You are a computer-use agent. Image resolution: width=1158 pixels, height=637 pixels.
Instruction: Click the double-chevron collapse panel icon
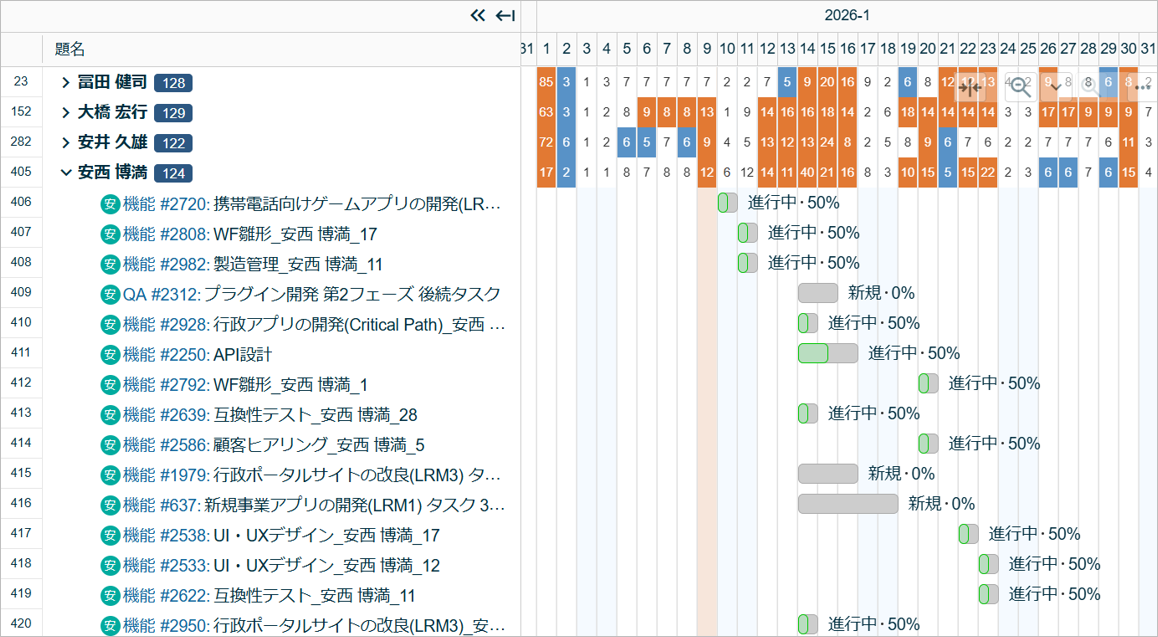[x=478, y=15]
